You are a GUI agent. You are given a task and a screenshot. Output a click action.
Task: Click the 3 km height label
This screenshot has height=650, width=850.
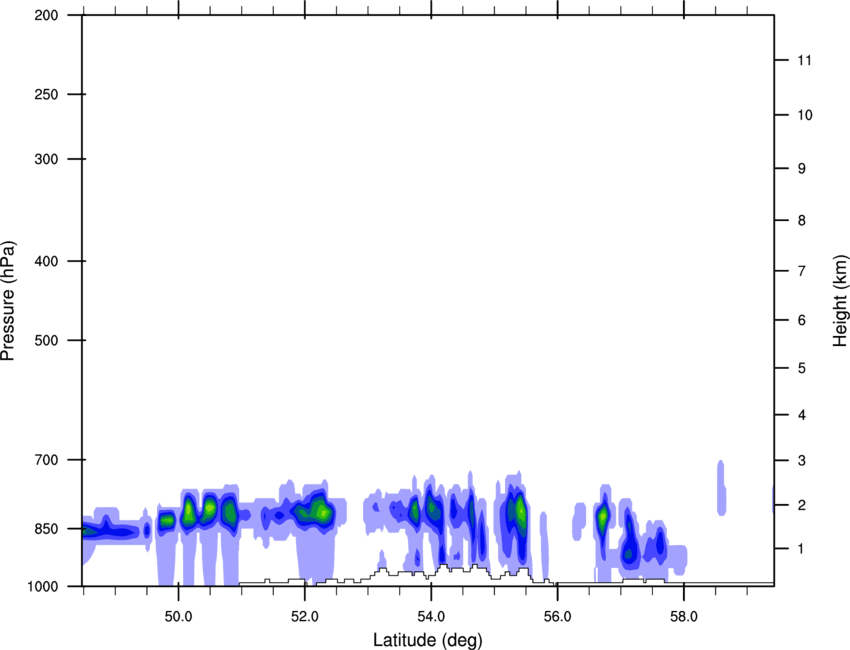802,461
